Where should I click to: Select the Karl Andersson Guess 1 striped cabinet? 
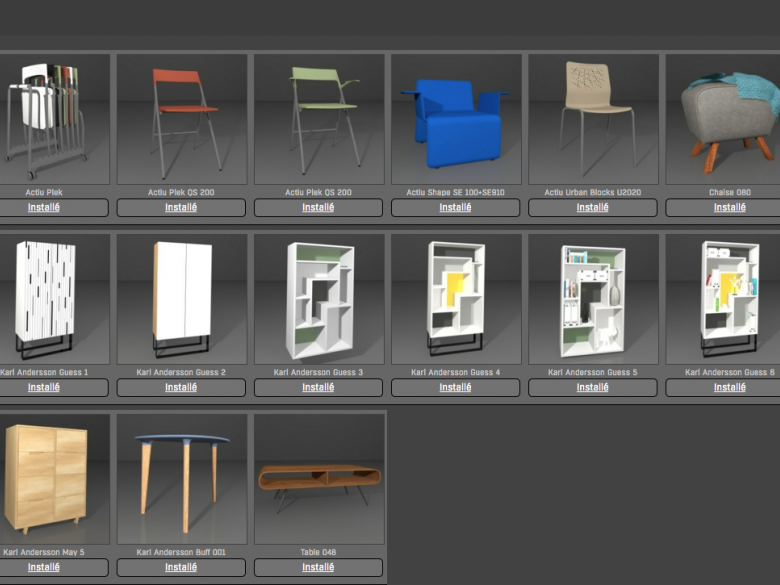(x=54, y=299)
